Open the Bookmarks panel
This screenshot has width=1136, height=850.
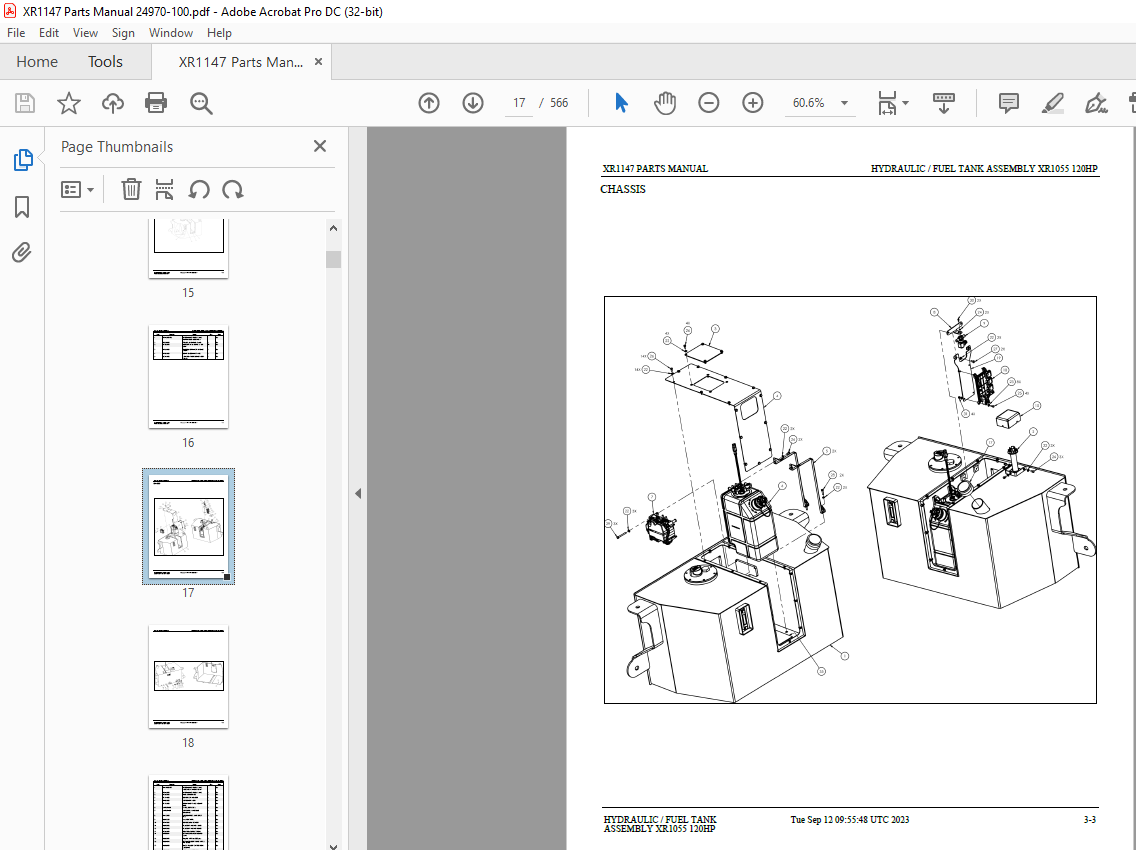pos(22,207)
